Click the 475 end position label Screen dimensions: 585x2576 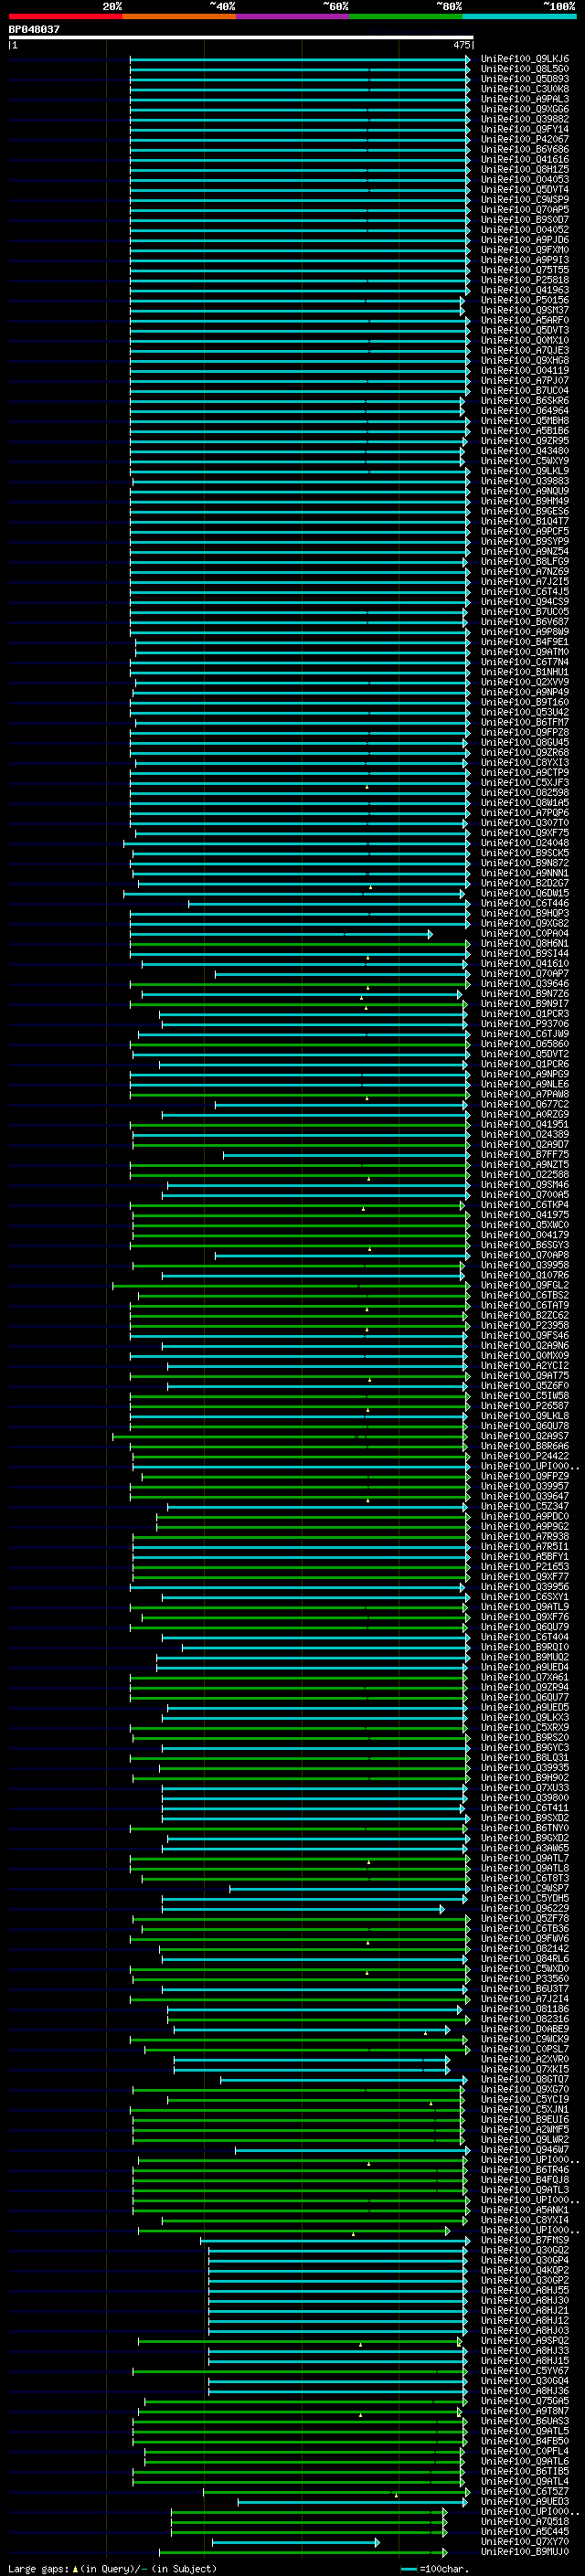pyautogui.click(x=461, y=45)
